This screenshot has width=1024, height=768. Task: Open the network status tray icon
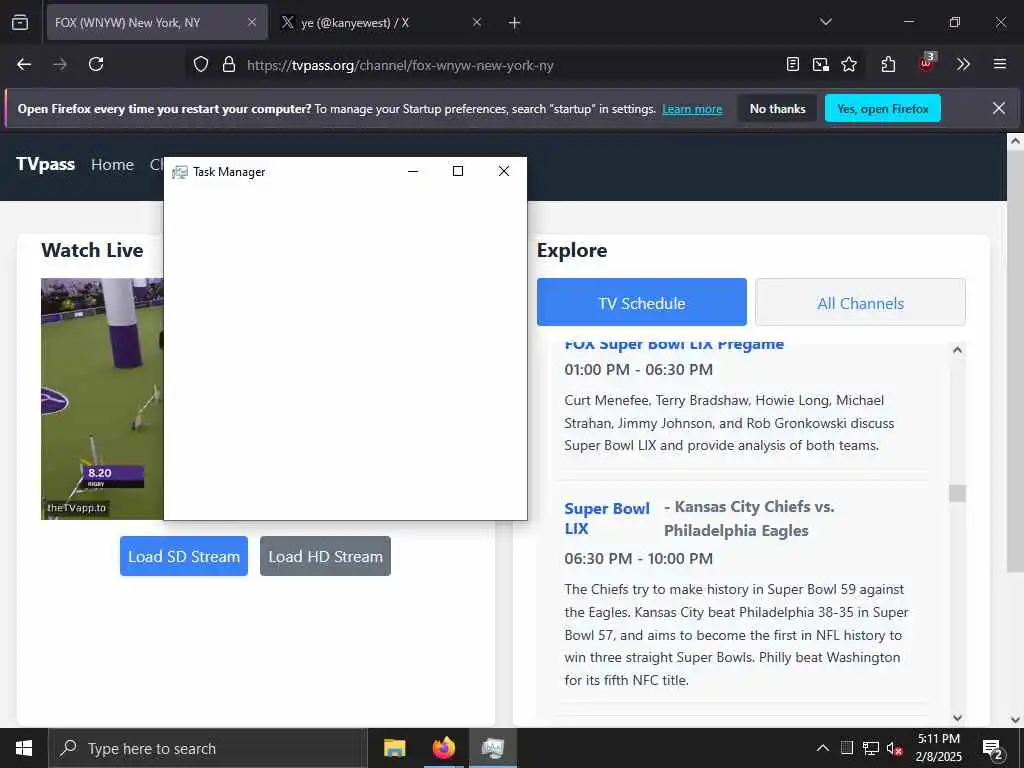(x=871, y=748)
